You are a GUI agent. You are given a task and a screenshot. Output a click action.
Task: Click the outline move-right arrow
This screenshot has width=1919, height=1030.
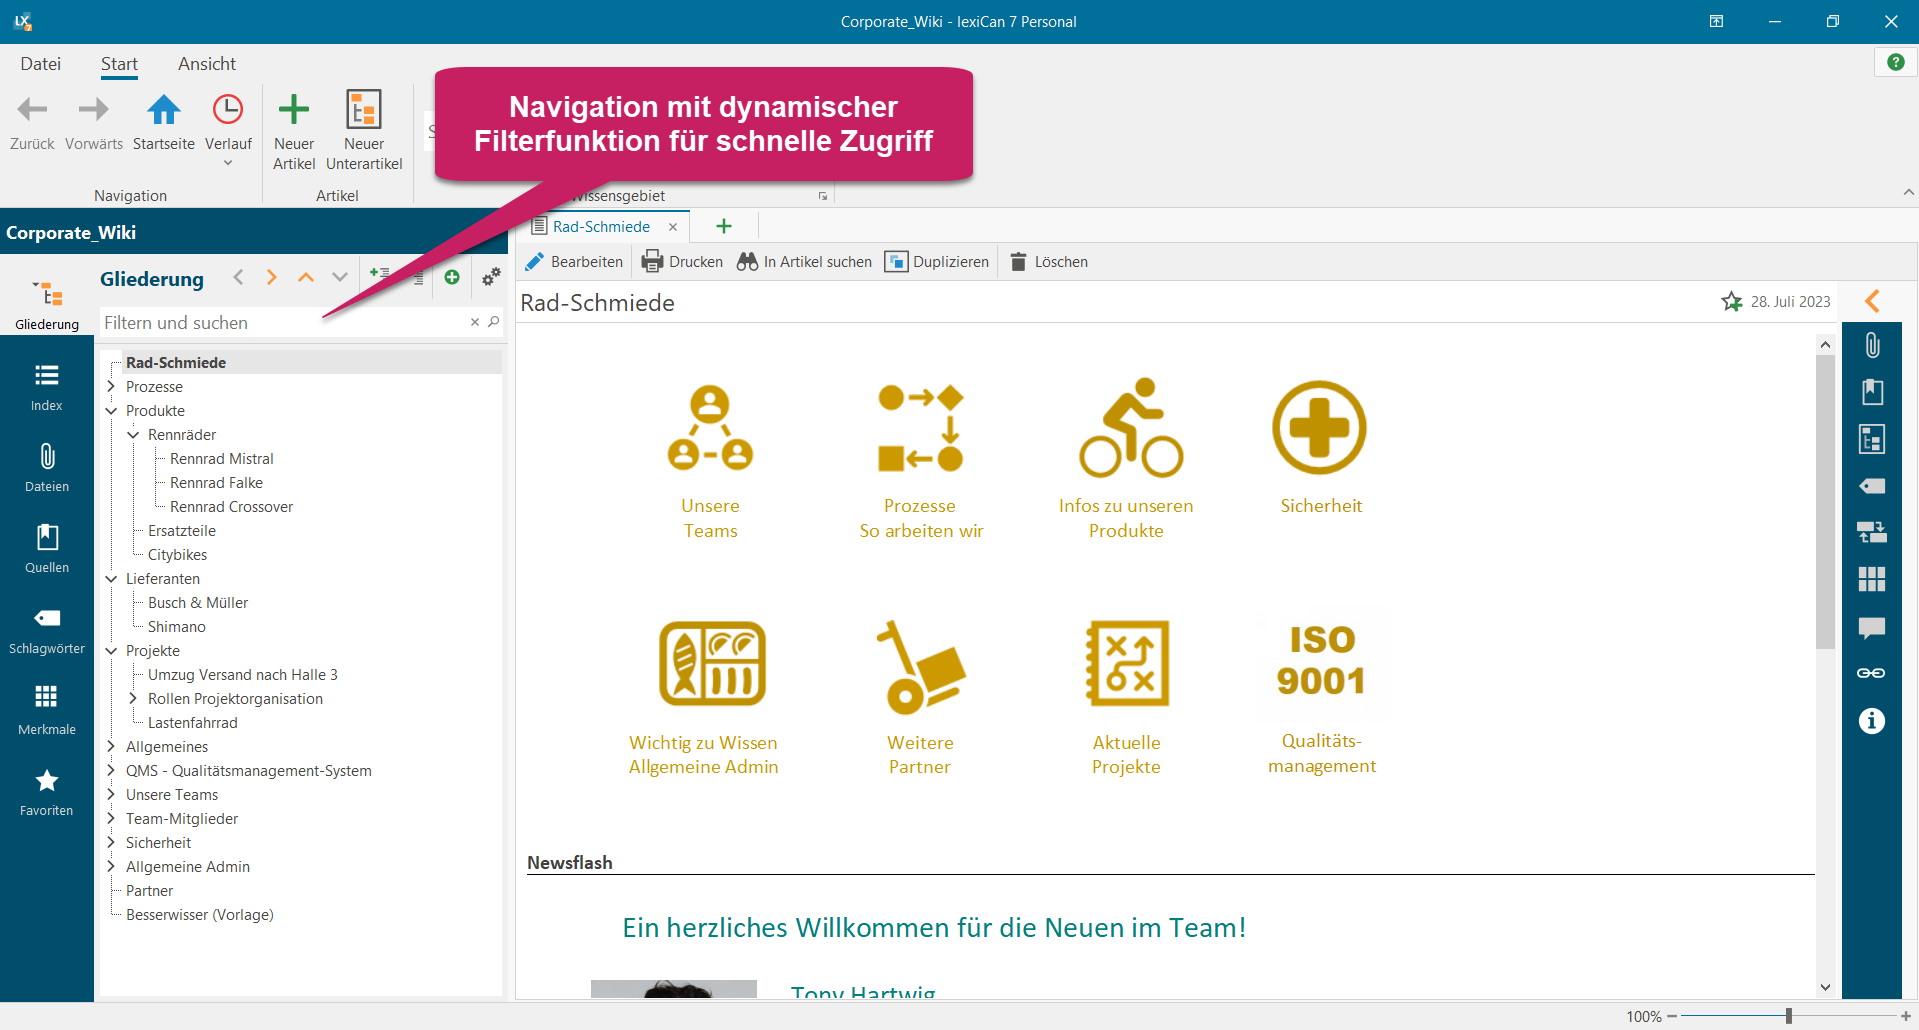pos(272,277)
